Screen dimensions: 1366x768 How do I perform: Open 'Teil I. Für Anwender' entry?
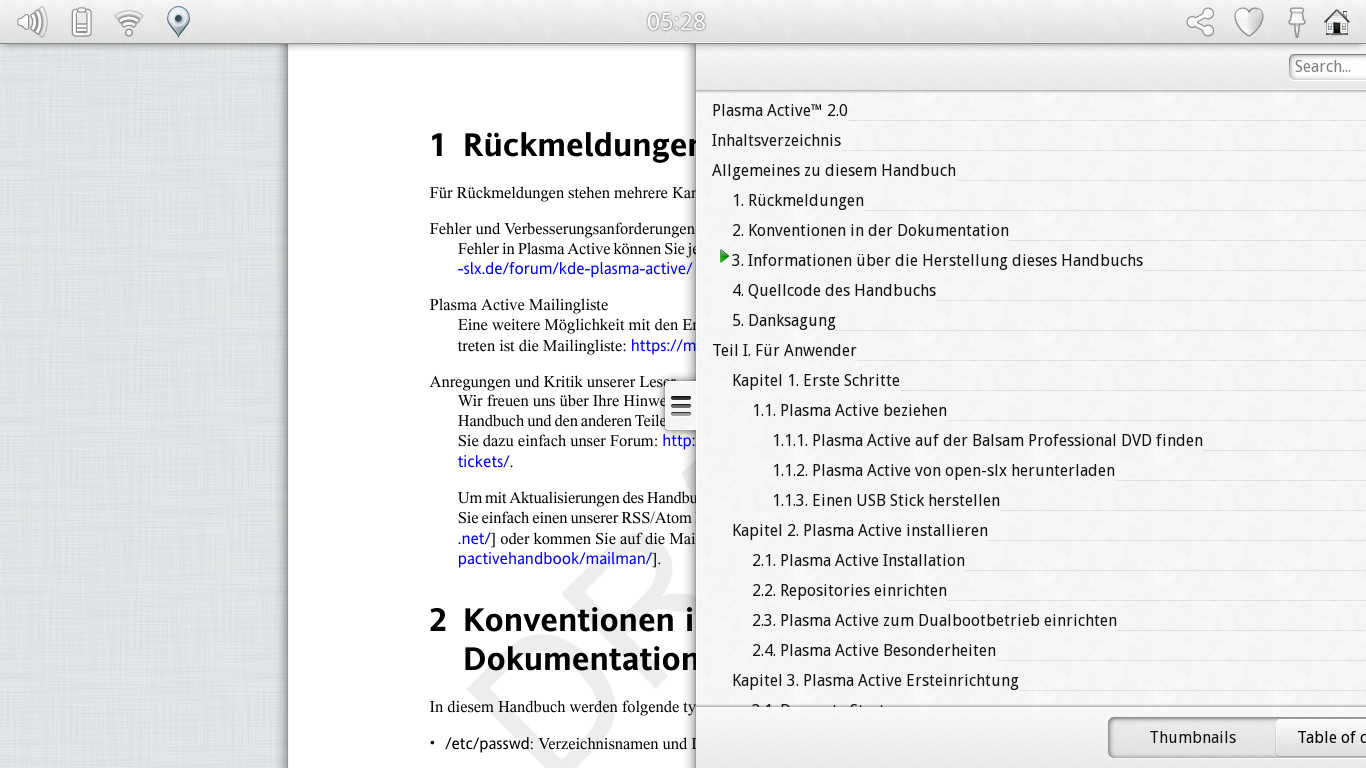(x=784, y=350)
